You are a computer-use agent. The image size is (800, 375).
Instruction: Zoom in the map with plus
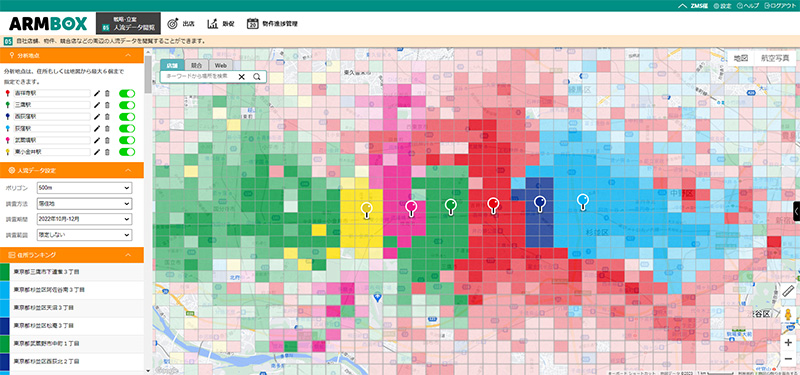pos(788,343)
